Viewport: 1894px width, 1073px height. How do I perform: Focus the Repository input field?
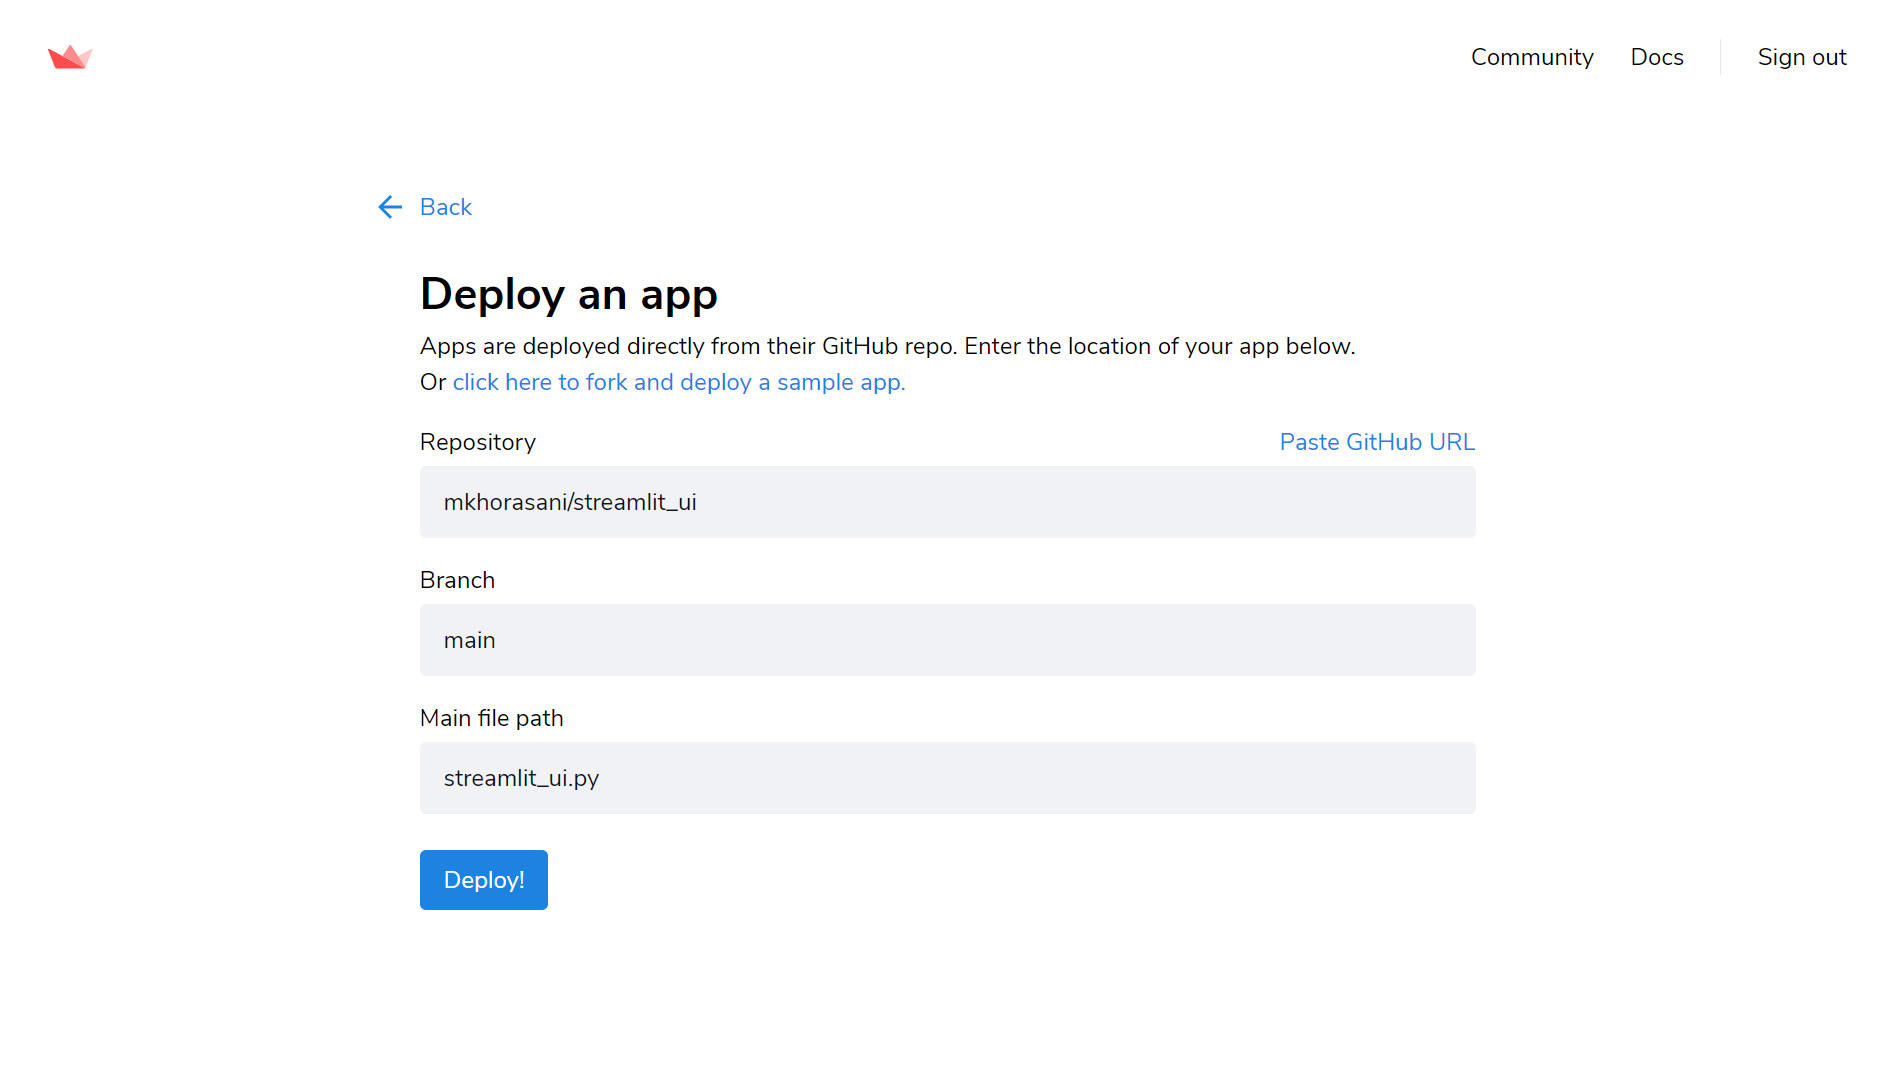946,502
